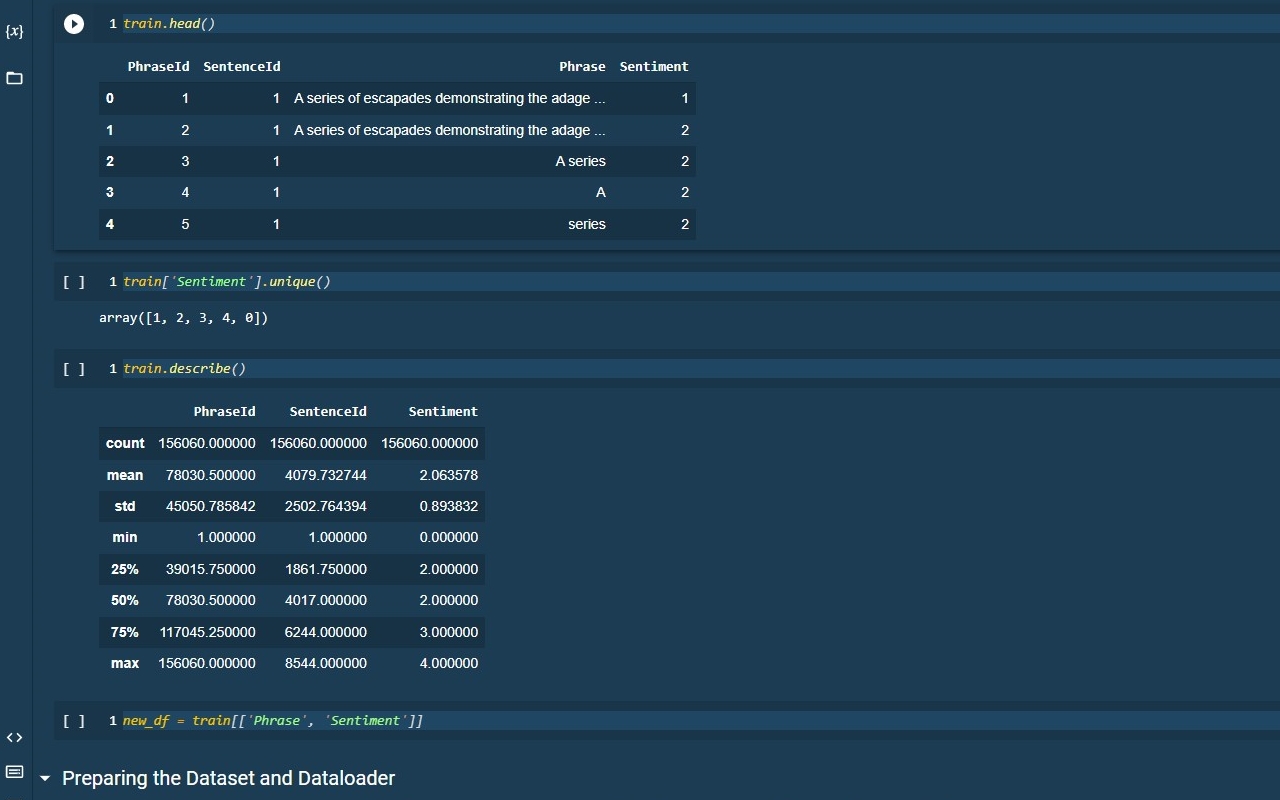Click the mean row label in the statistics table

tap(125, 474)
